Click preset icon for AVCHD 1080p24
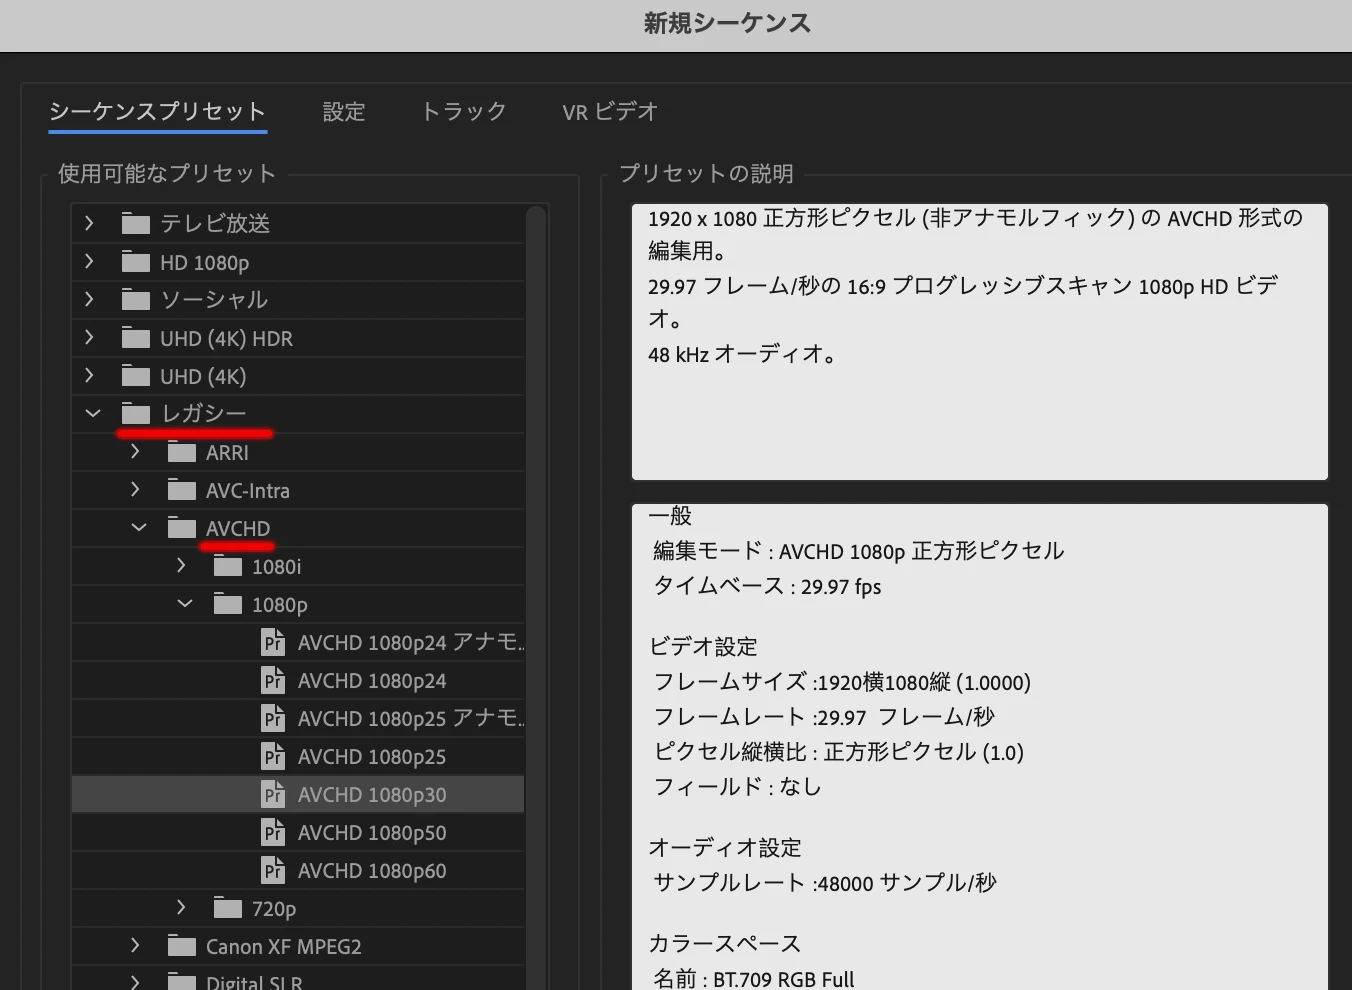The height and width of the screenshot is (990, 1352). 273,680
